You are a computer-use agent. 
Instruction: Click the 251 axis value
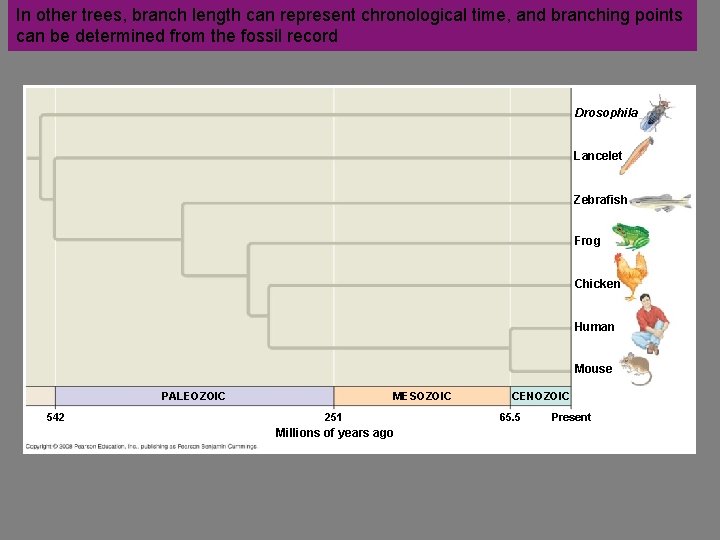333,417
